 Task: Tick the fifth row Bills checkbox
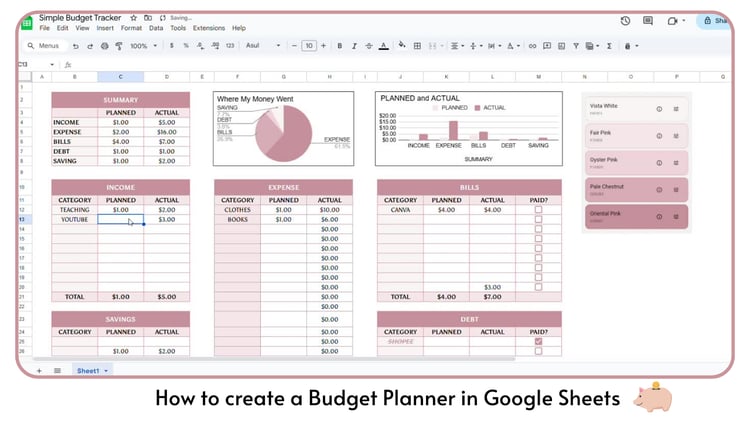(539, 248)
